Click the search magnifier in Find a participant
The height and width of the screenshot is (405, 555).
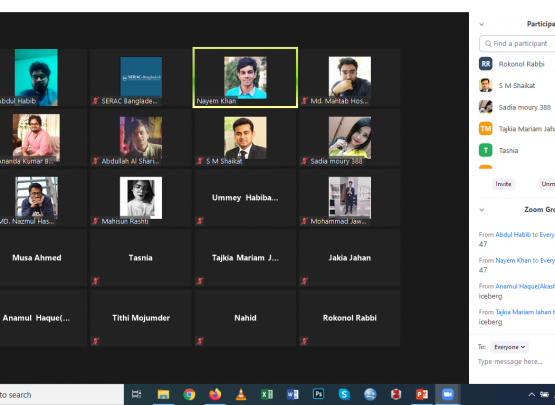pos(488,44)
